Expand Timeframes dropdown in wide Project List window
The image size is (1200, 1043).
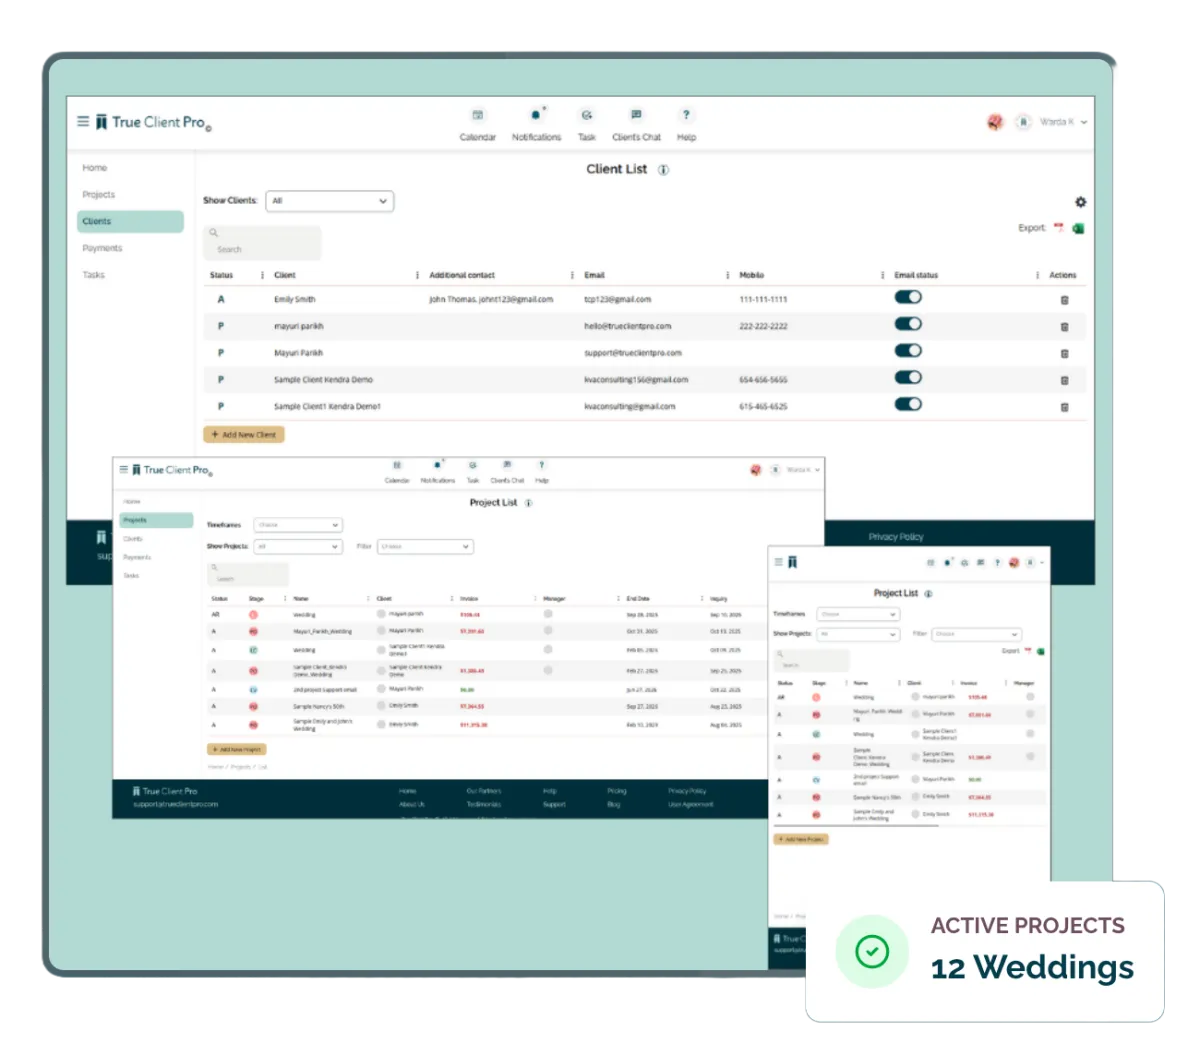point(298,525)
